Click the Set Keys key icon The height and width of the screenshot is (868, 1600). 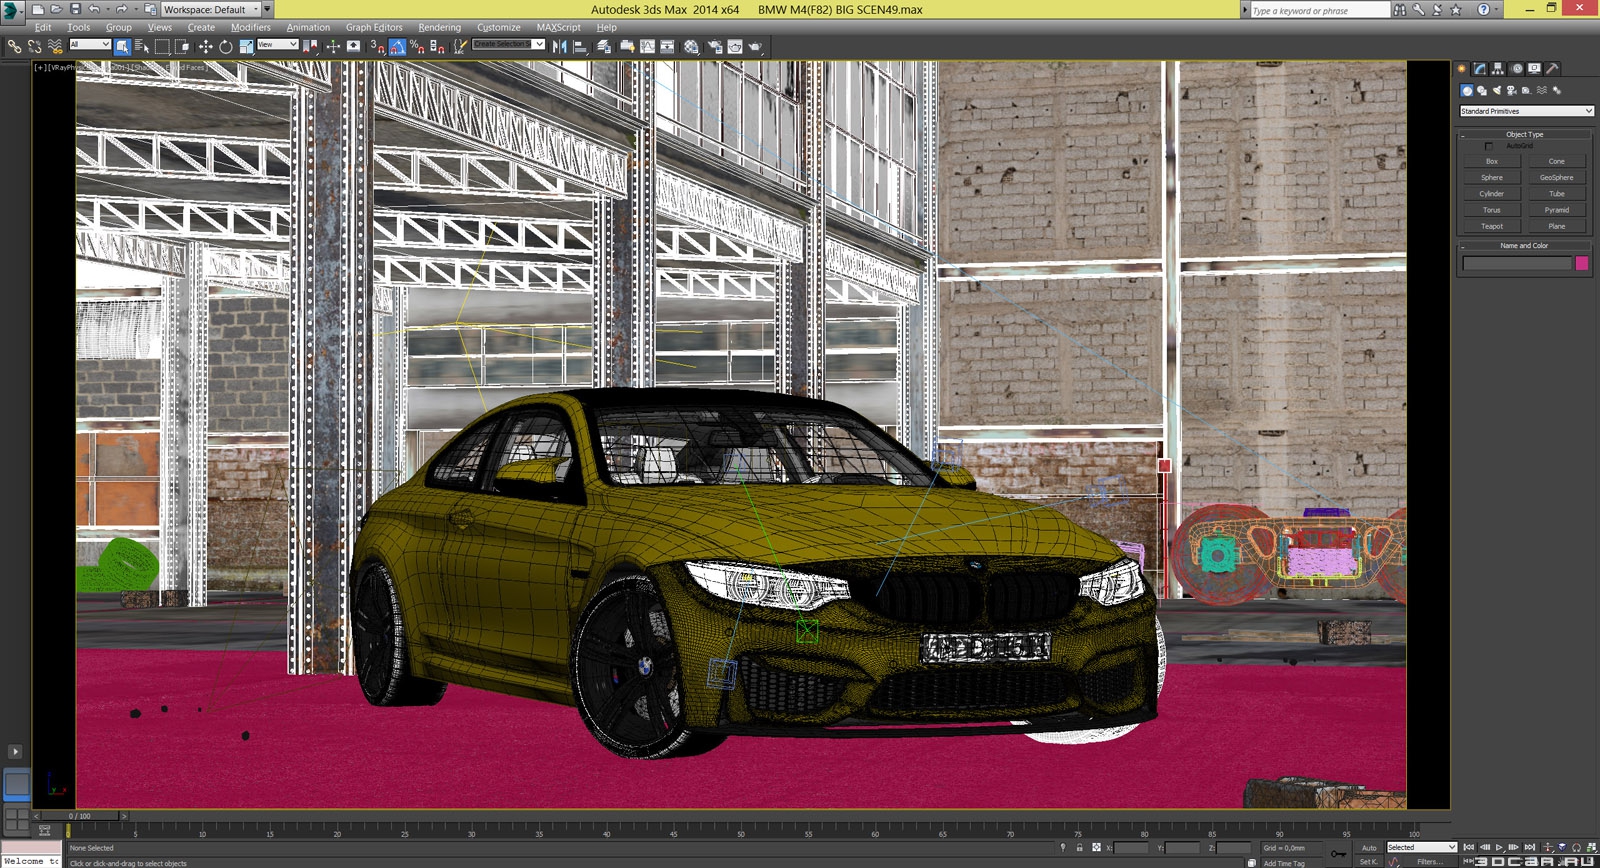pyautogui.click(x=1338, y=853)
